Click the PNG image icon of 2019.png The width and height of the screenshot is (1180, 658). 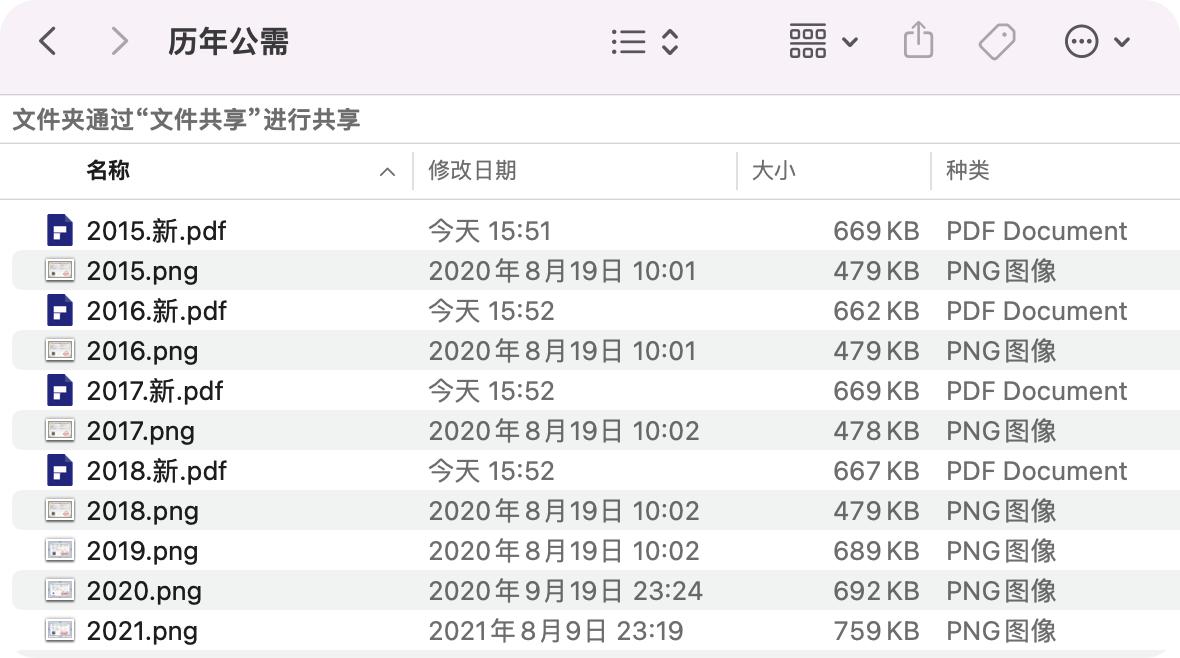click(x=60, y=550)
